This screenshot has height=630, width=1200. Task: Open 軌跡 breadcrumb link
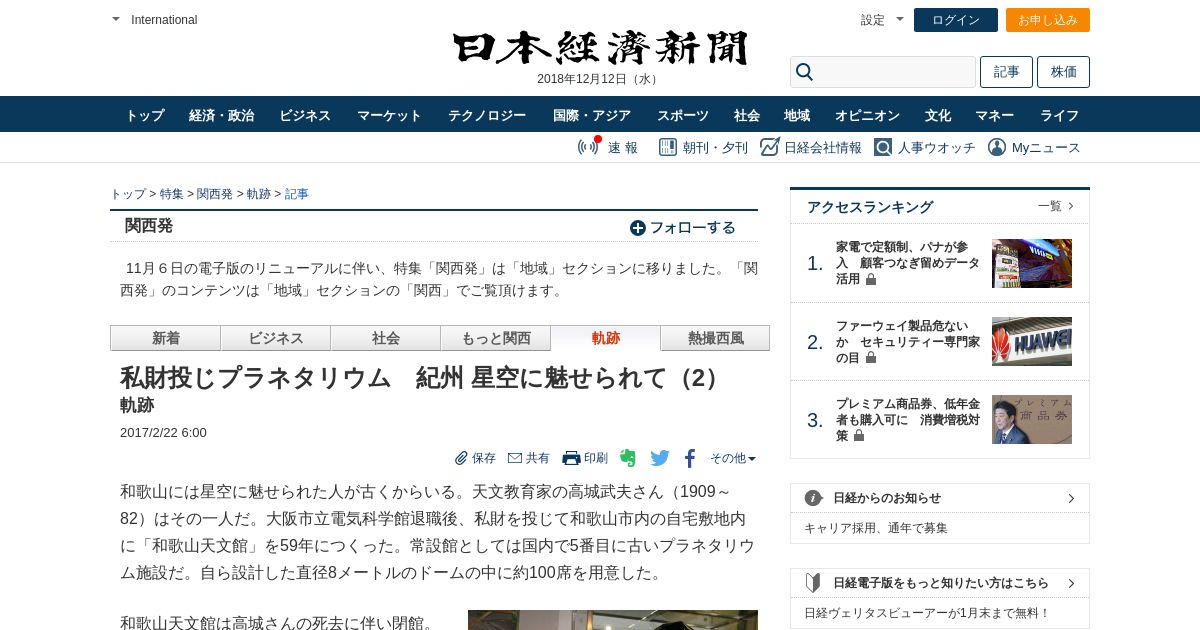259,194
